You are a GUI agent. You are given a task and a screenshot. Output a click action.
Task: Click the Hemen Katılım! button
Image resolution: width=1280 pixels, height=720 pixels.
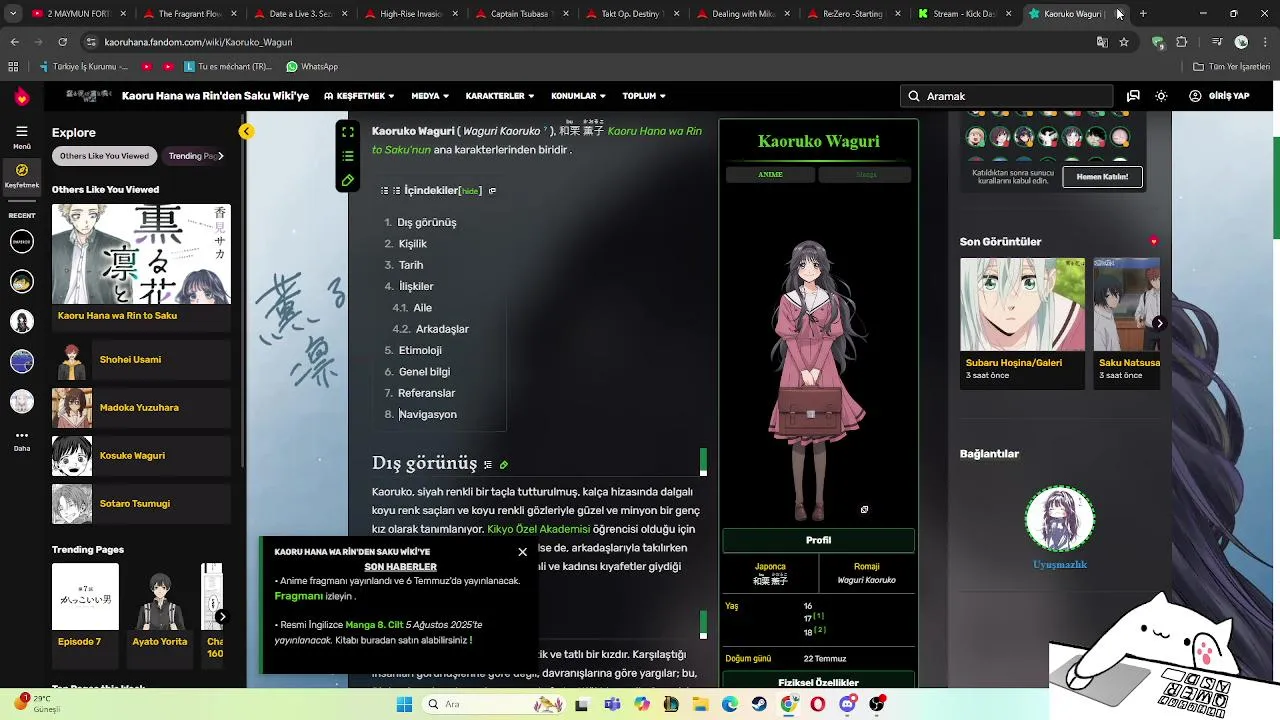pyautogui.click(x=1102, y=177)
